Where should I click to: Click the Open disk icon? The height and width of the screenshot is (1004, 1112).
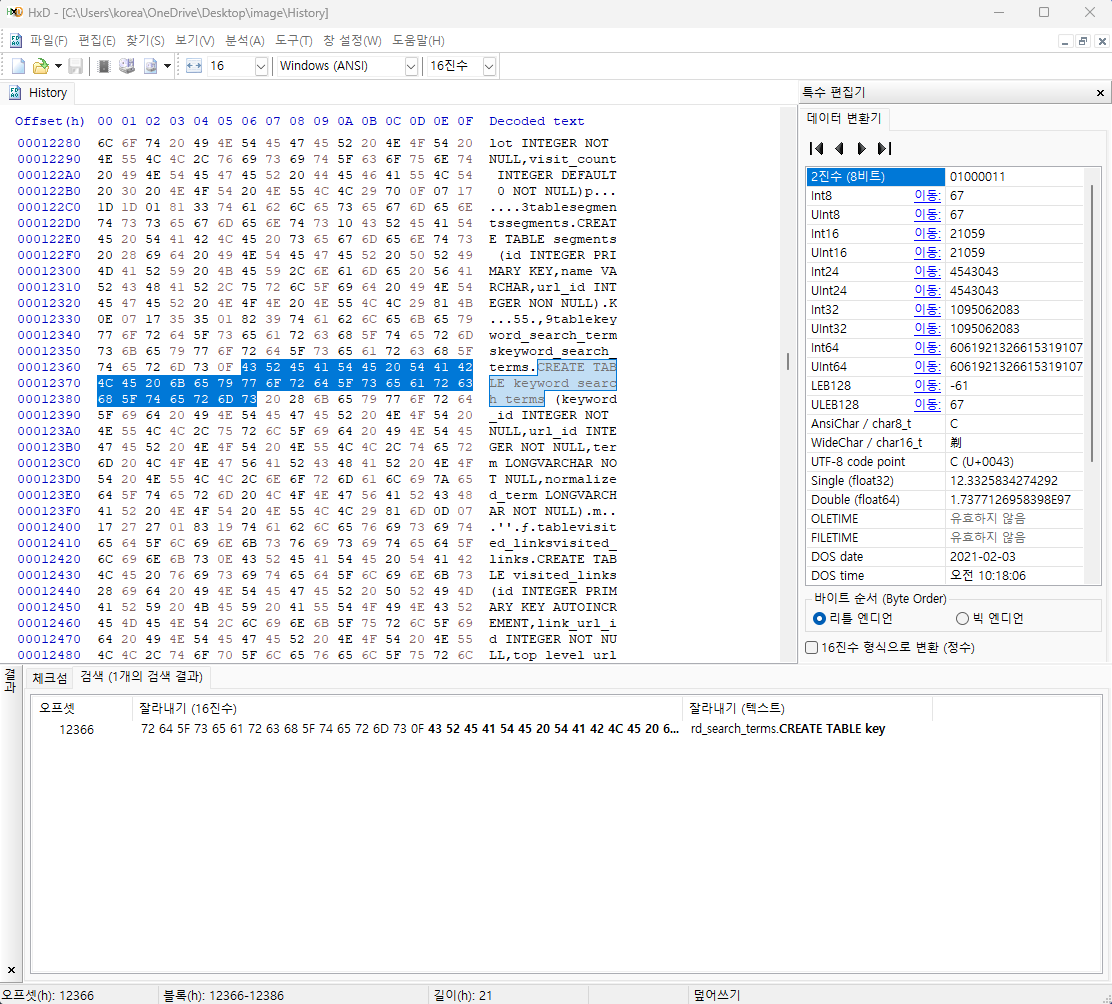tap(127, 66)
